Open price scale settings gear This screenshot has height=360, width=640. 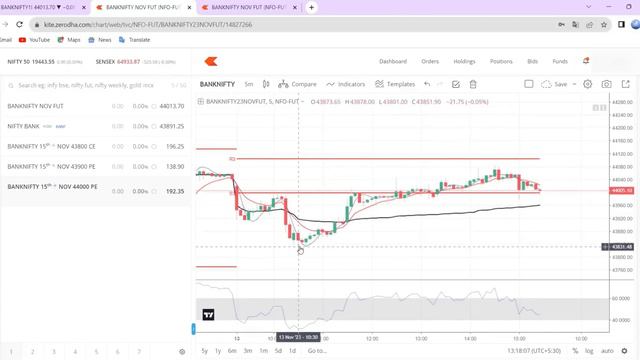point(624,351)
